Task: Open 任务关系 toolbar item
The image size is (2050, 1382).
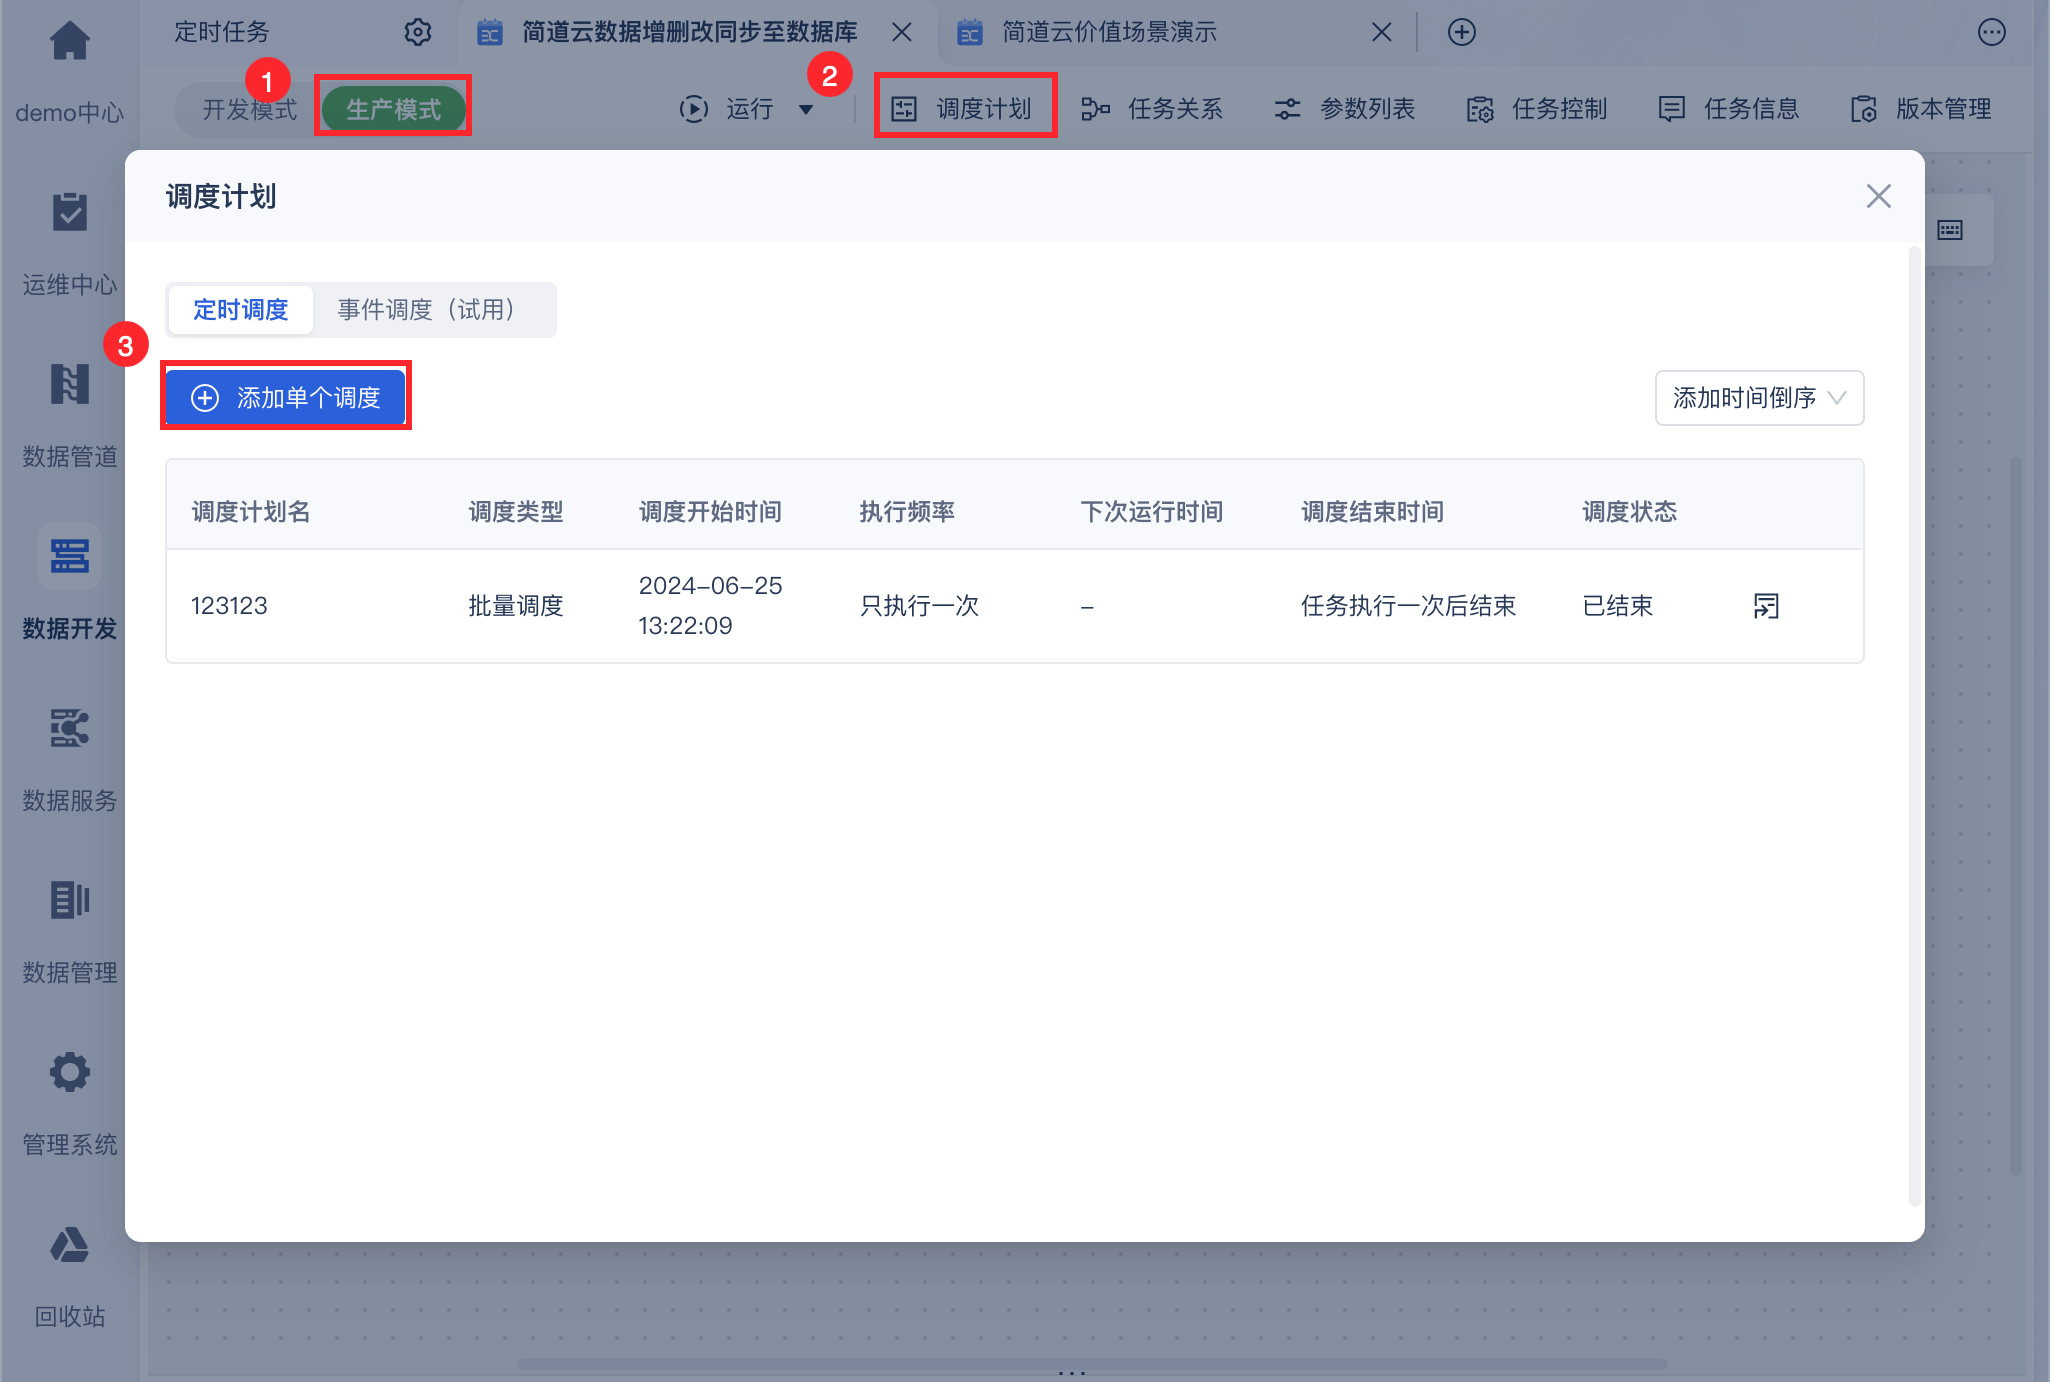Action: coord(1152,109)
